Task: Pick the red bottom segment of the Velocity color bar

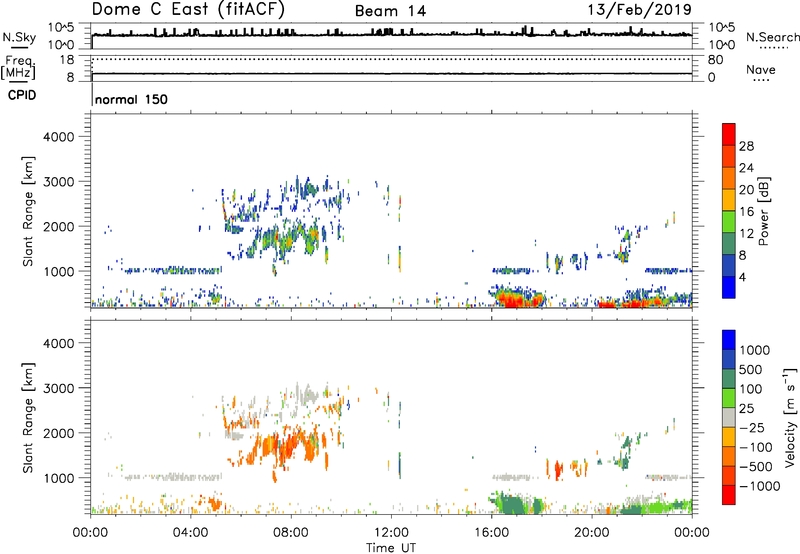Action: [x=729, y=495]
